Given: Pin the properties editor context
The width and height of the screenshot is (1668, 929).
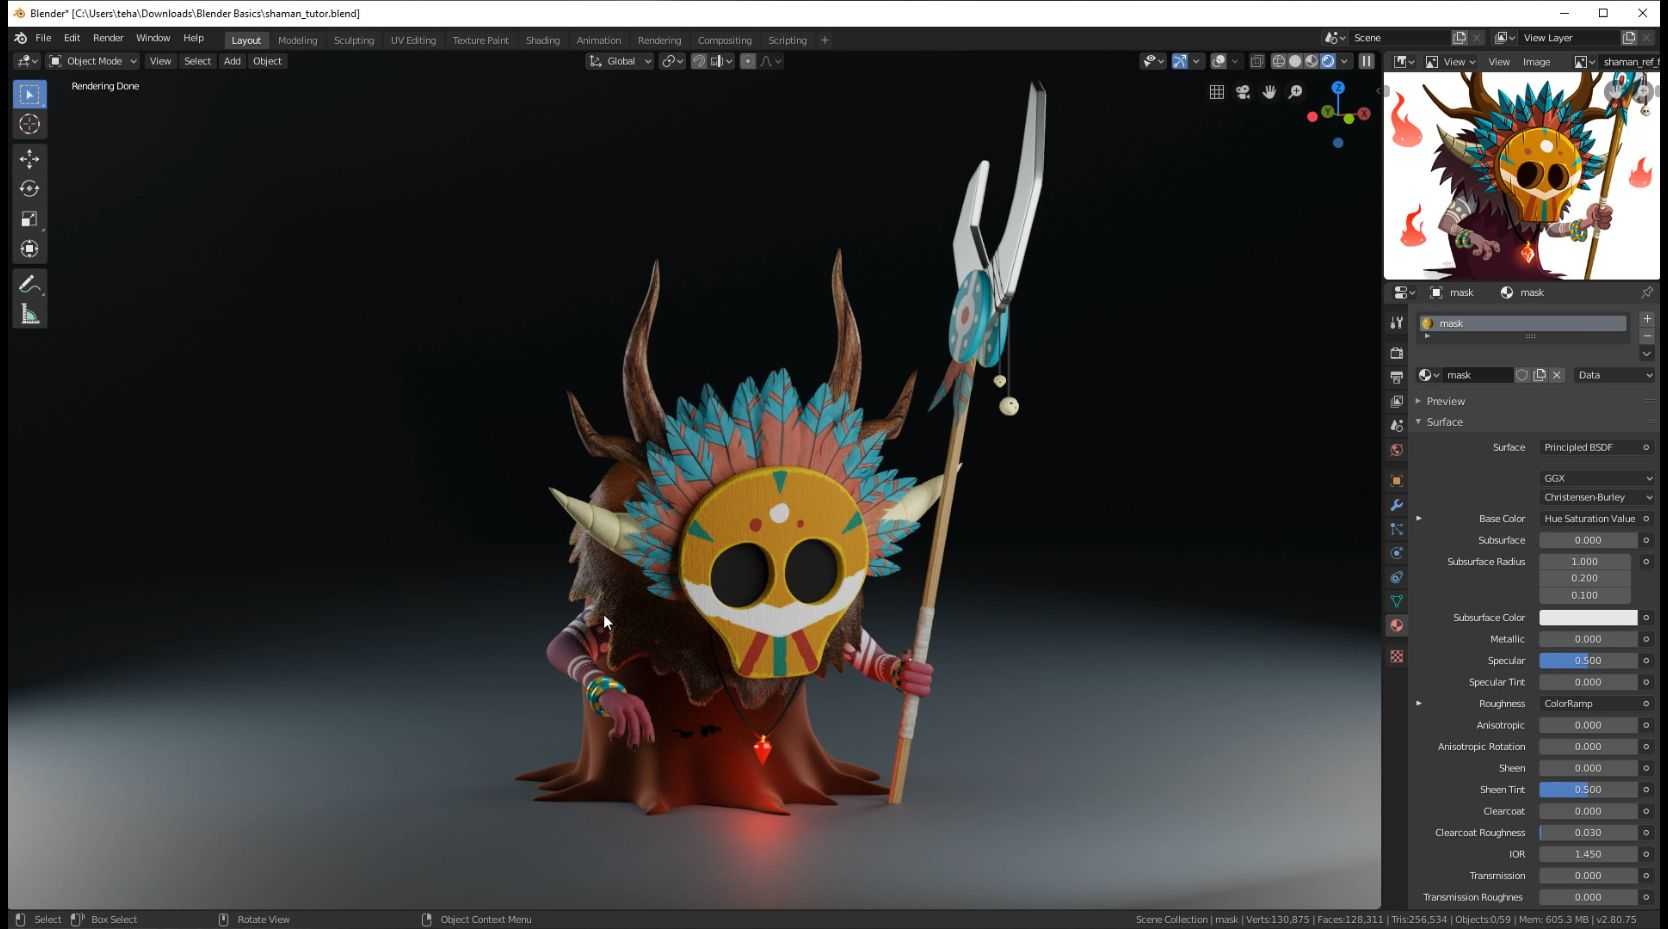Looking at the screenshot, I should click(1646, 292).
